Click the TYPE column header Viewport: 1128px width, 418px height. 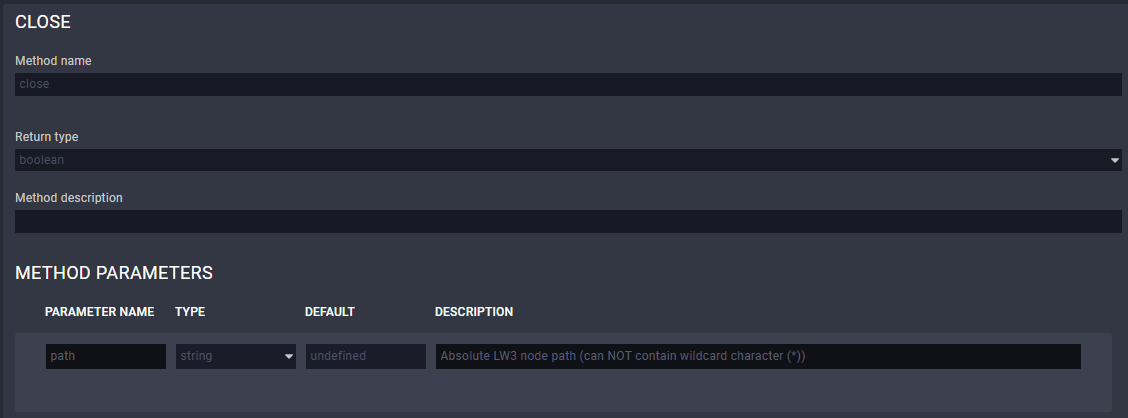(190, 312)
